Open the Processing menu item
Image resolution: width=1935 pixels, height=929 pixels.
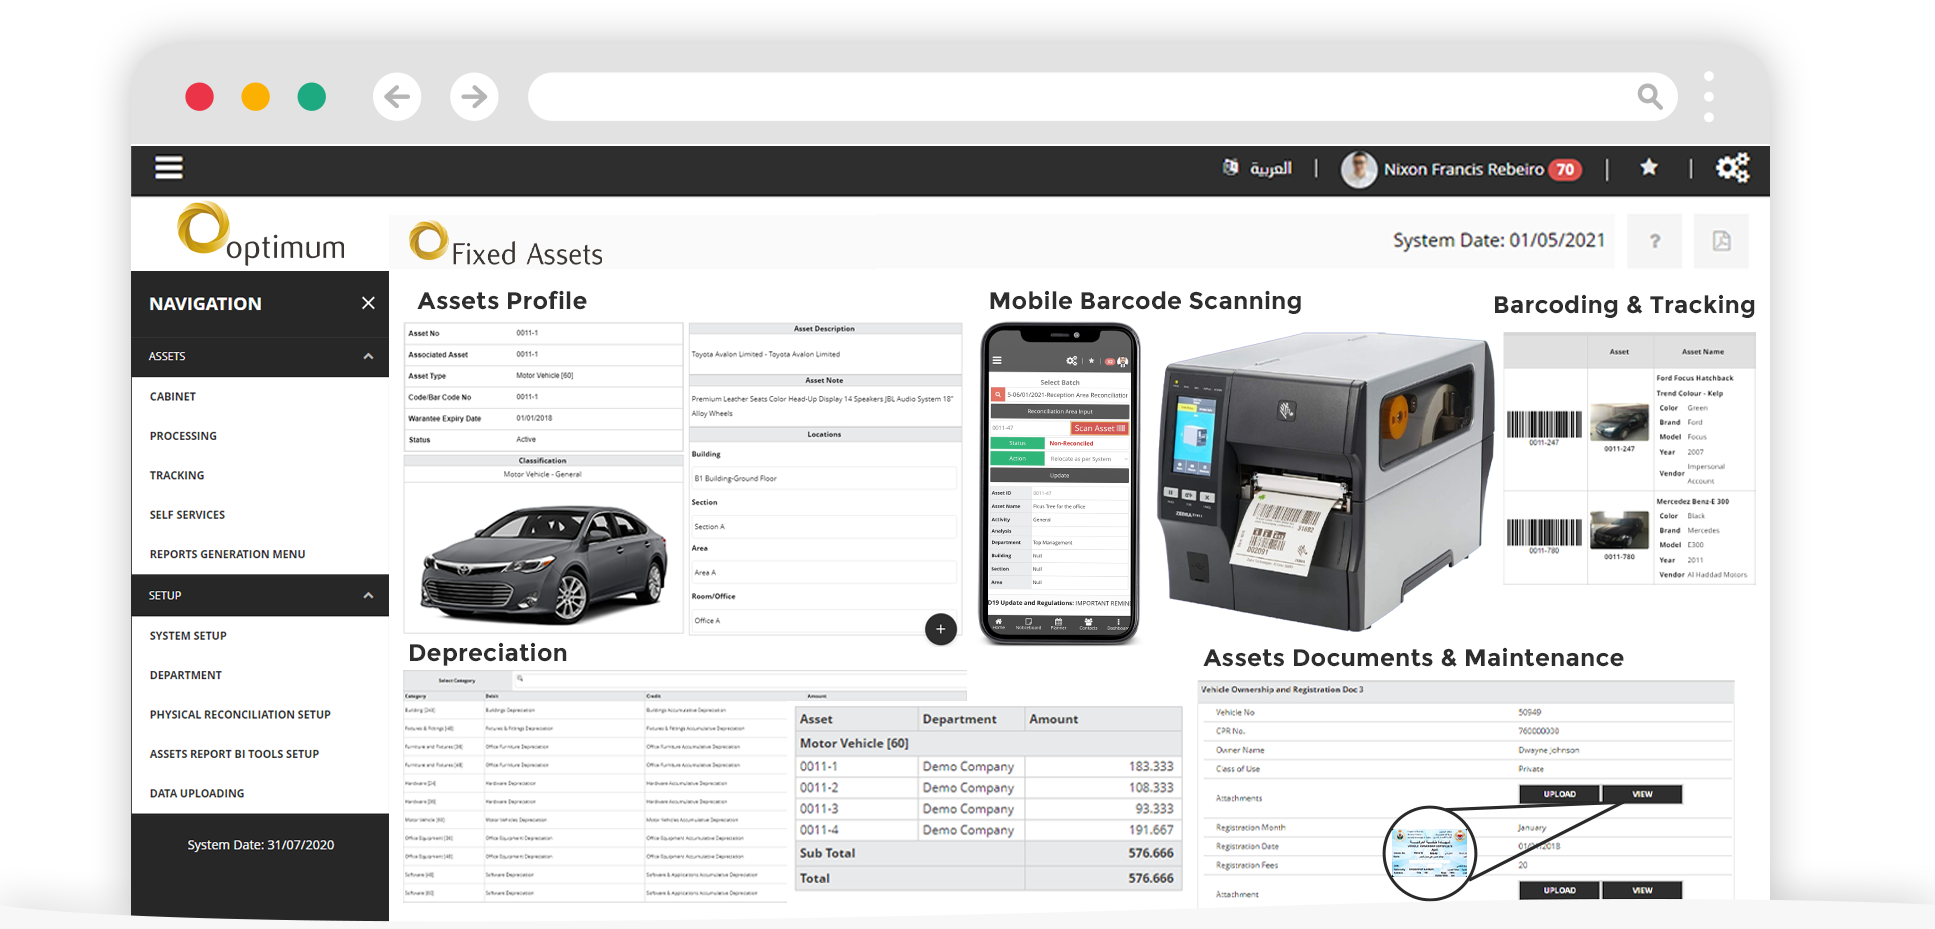(183, 436)
